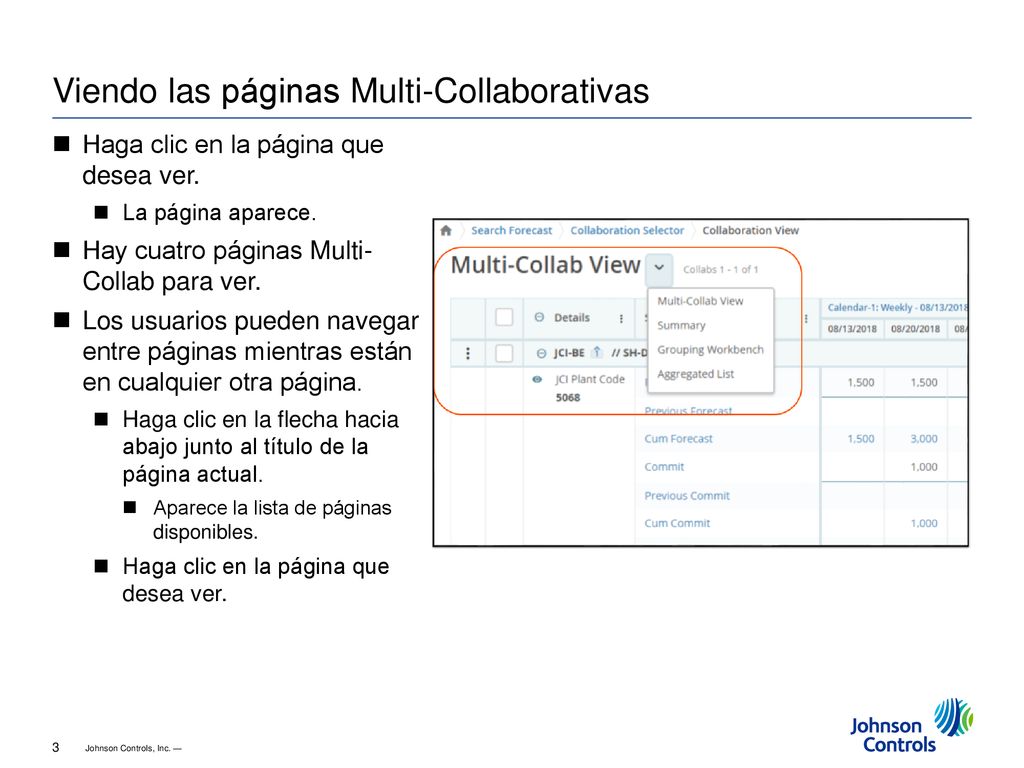Click the Commit row label
The image size is (1024, 768).
664,467
